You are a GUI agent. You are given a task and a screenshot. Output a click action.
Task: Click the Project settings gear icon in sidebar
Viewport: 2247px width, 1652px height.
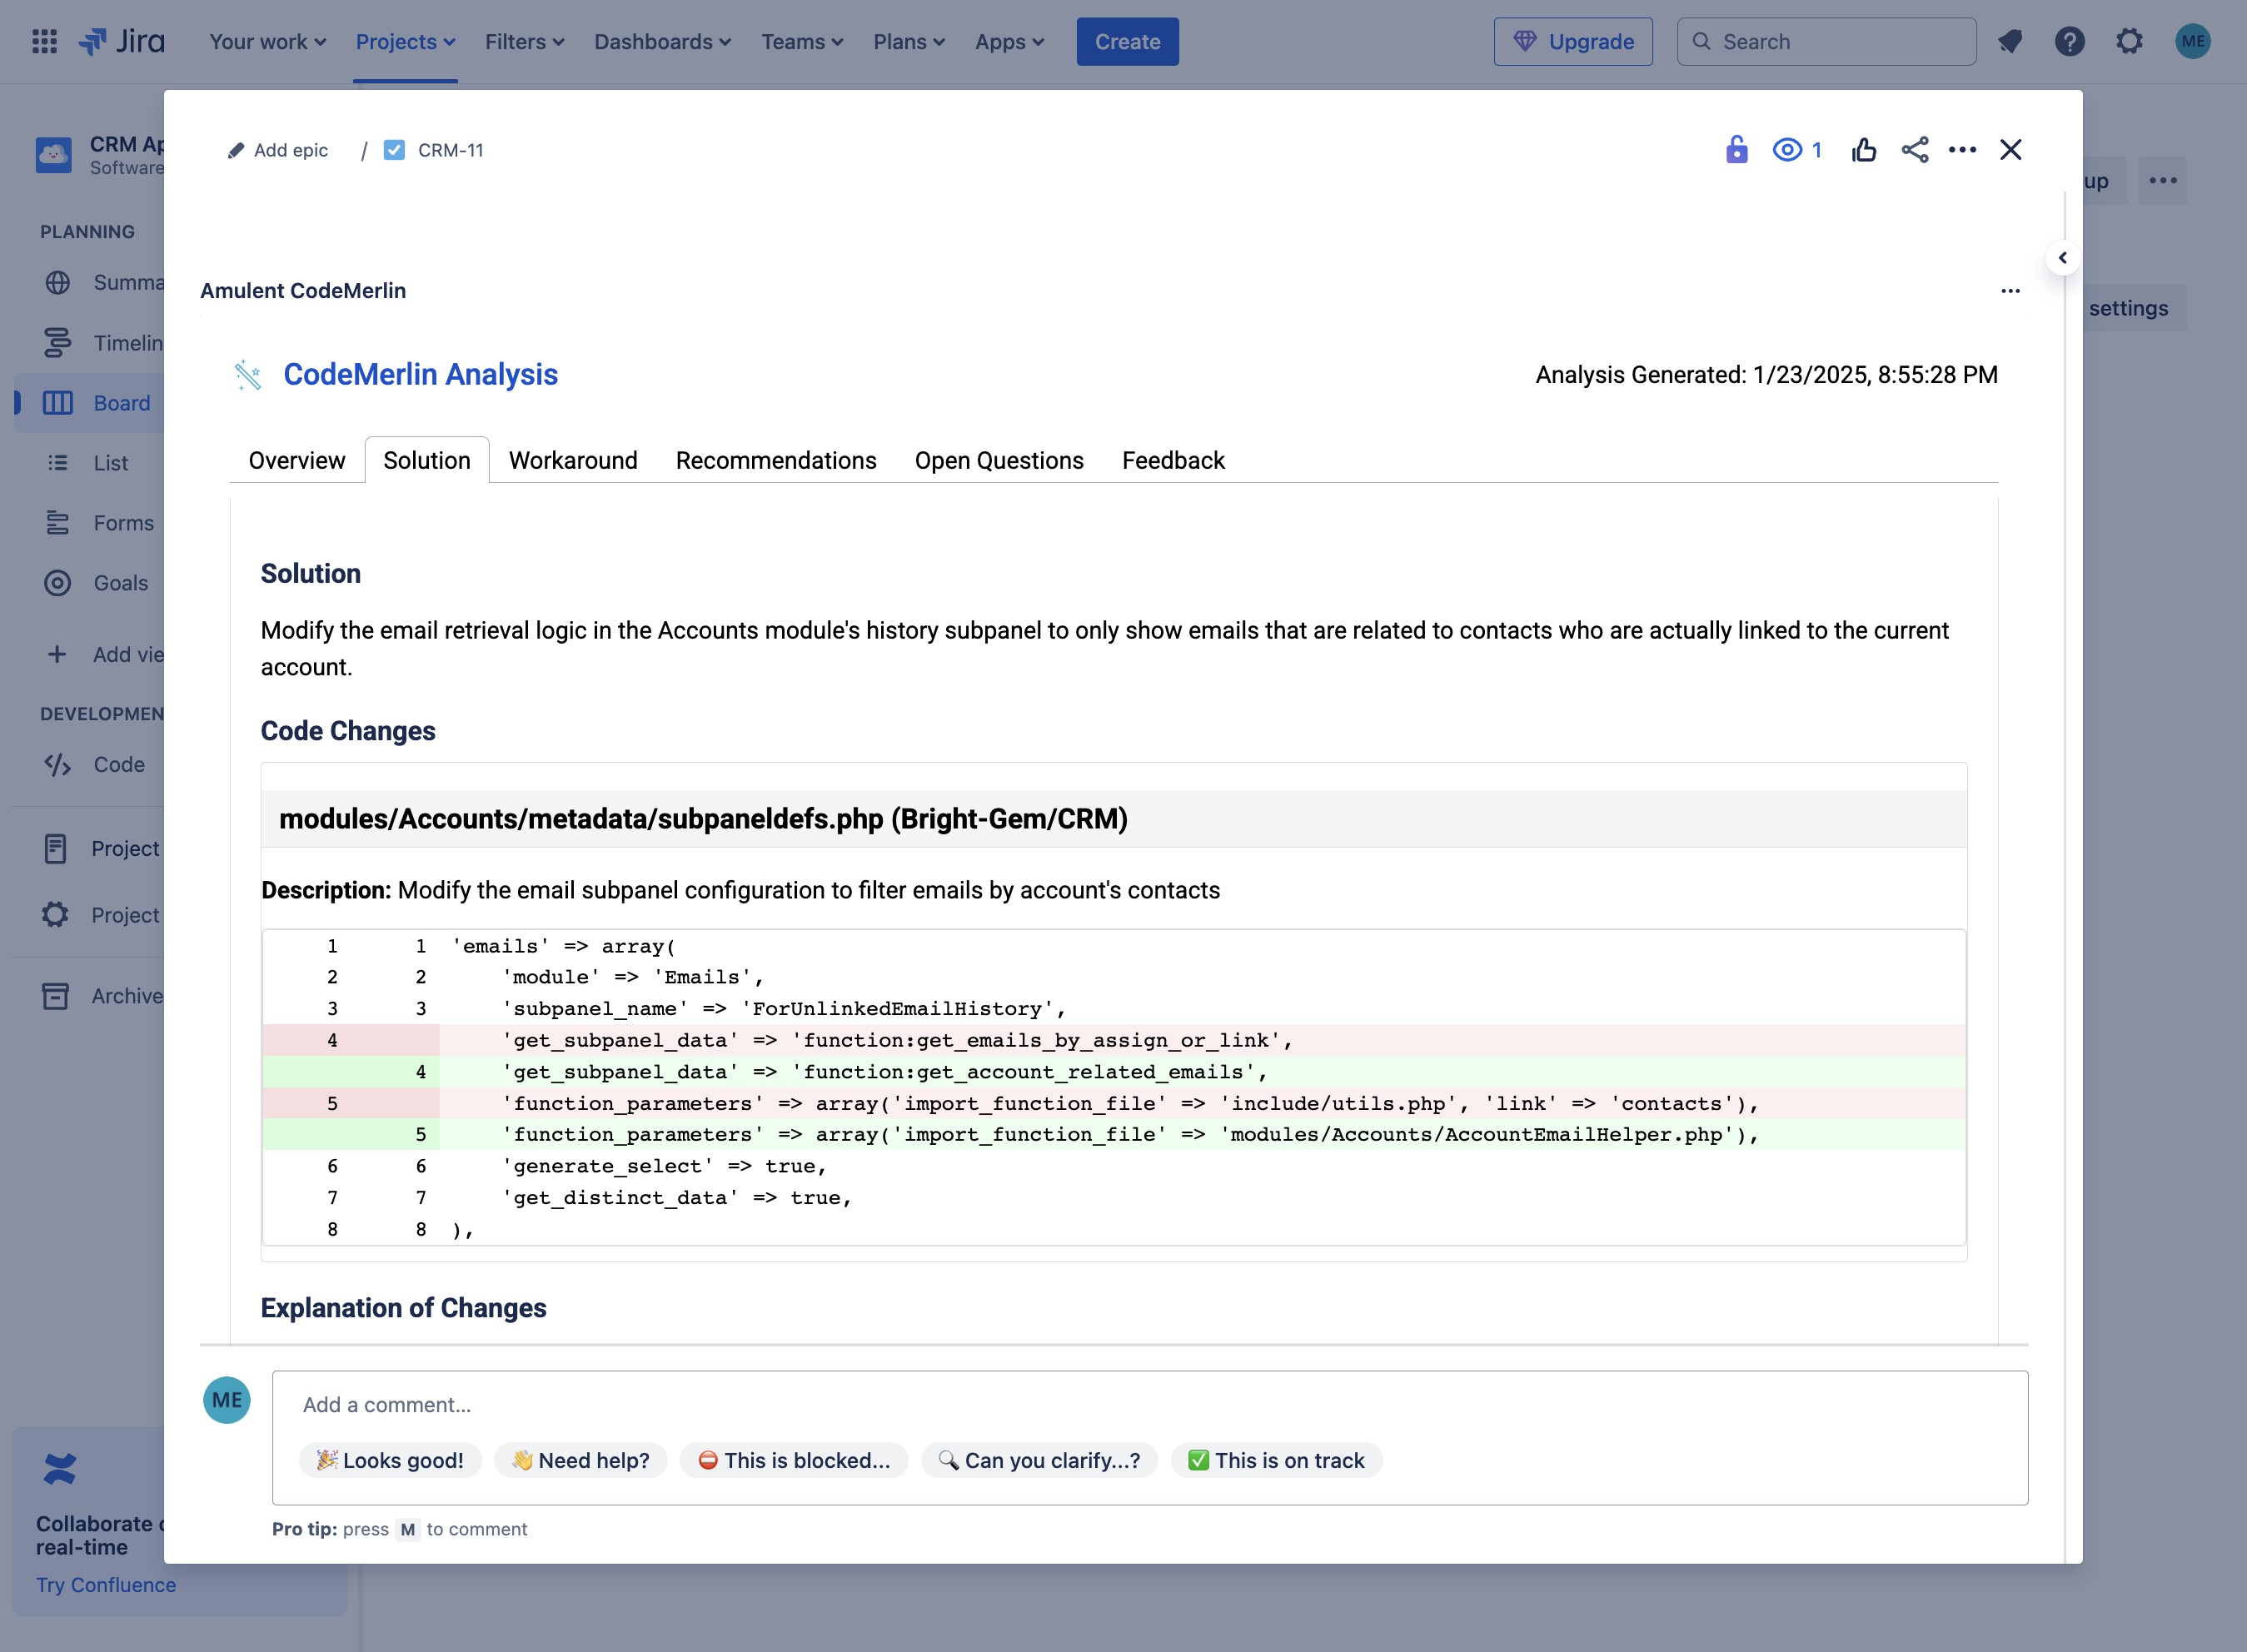point(56,915)
